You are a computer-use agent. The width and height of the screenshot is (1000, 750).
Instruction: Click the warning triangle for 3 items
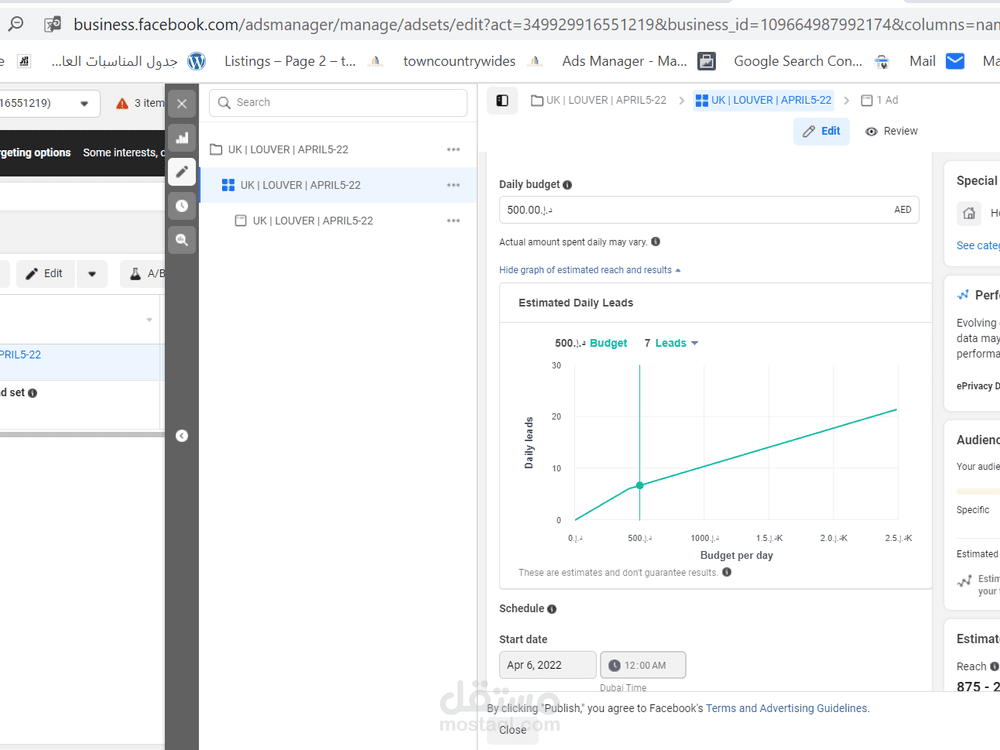point(122,103)
